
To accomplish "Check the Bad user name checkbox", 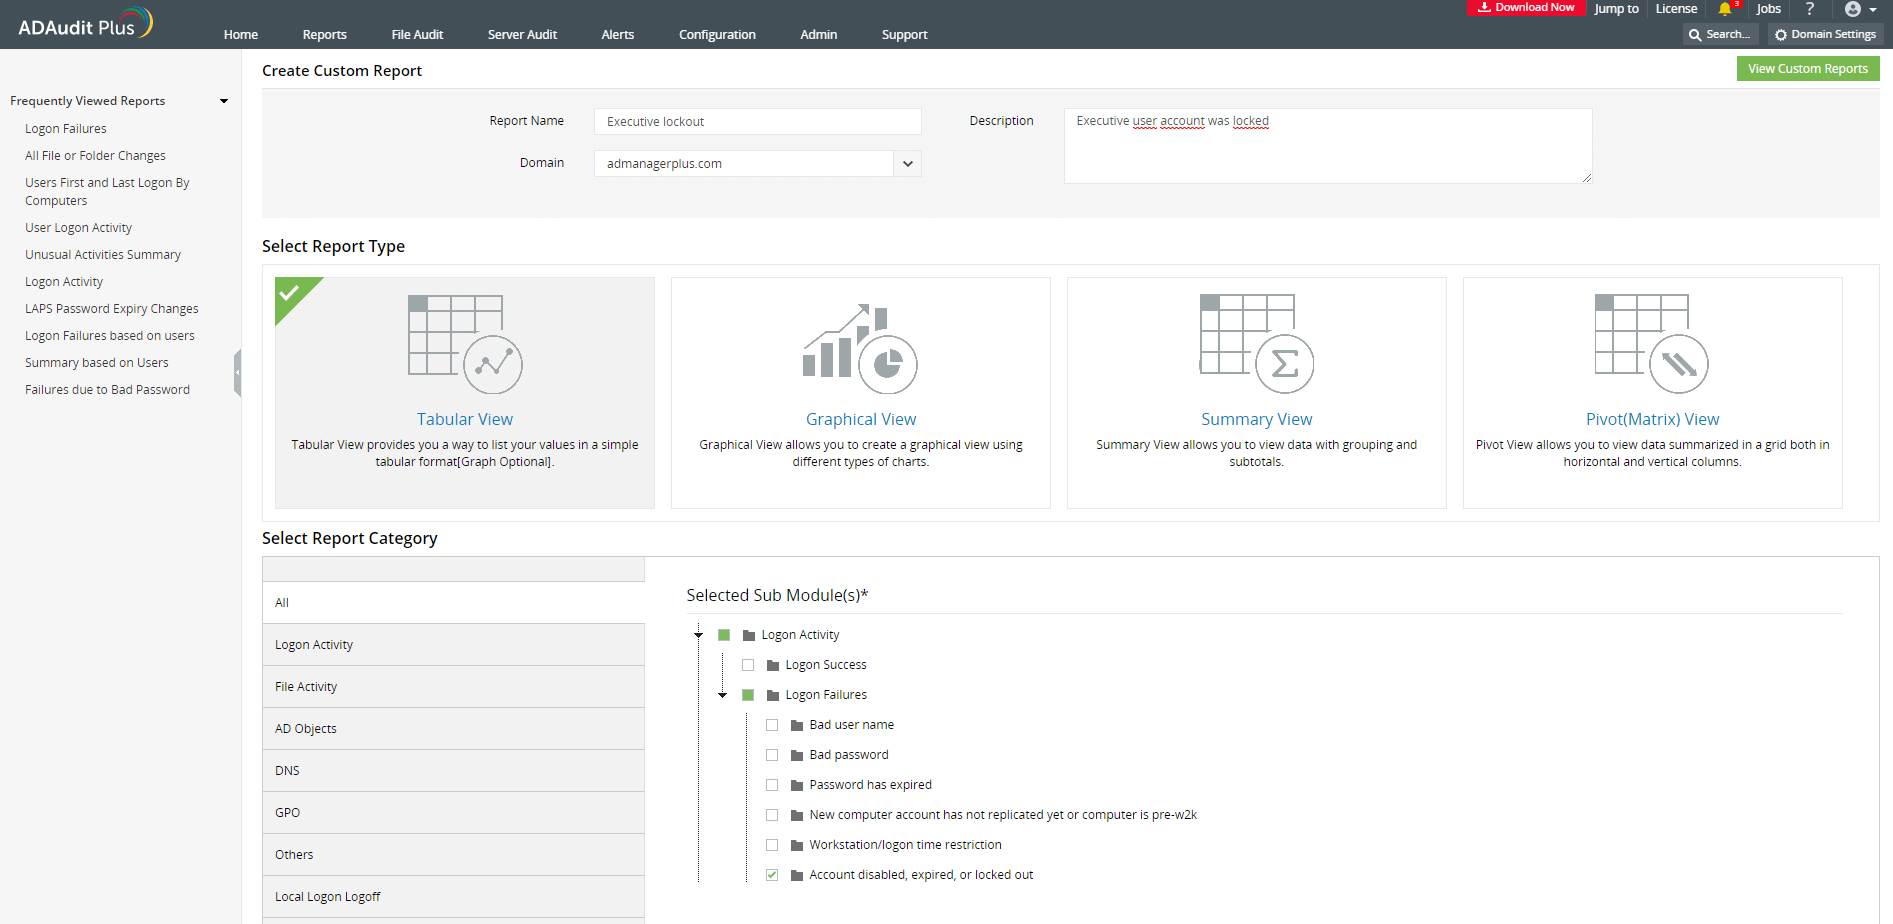I will [x=772, y=725].
